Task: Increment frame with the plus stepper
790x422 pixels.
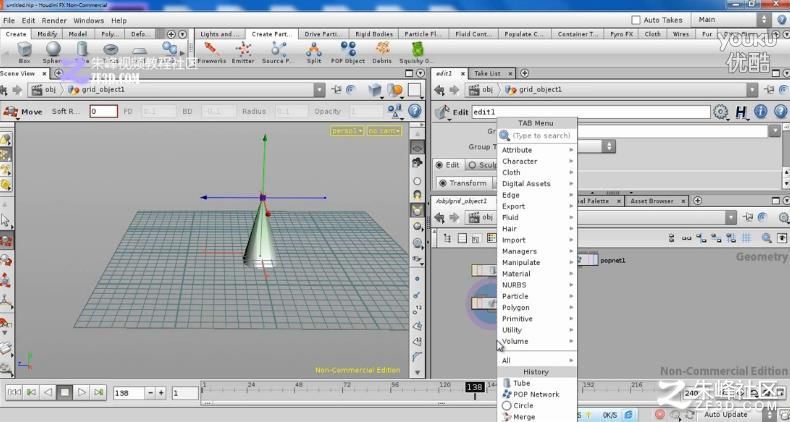Action: coord(161,393)
